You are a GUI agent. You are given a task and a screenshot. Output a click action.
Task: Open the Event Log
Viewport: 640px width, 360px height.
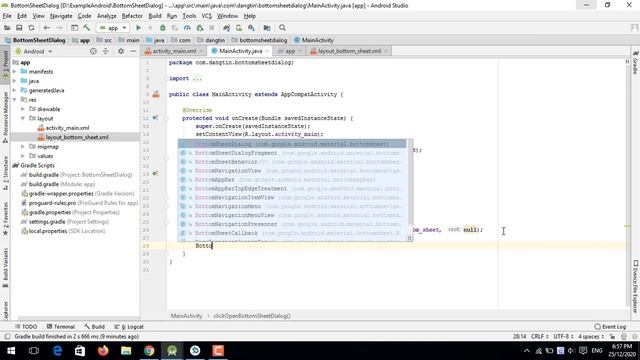[x=610, y=327]
